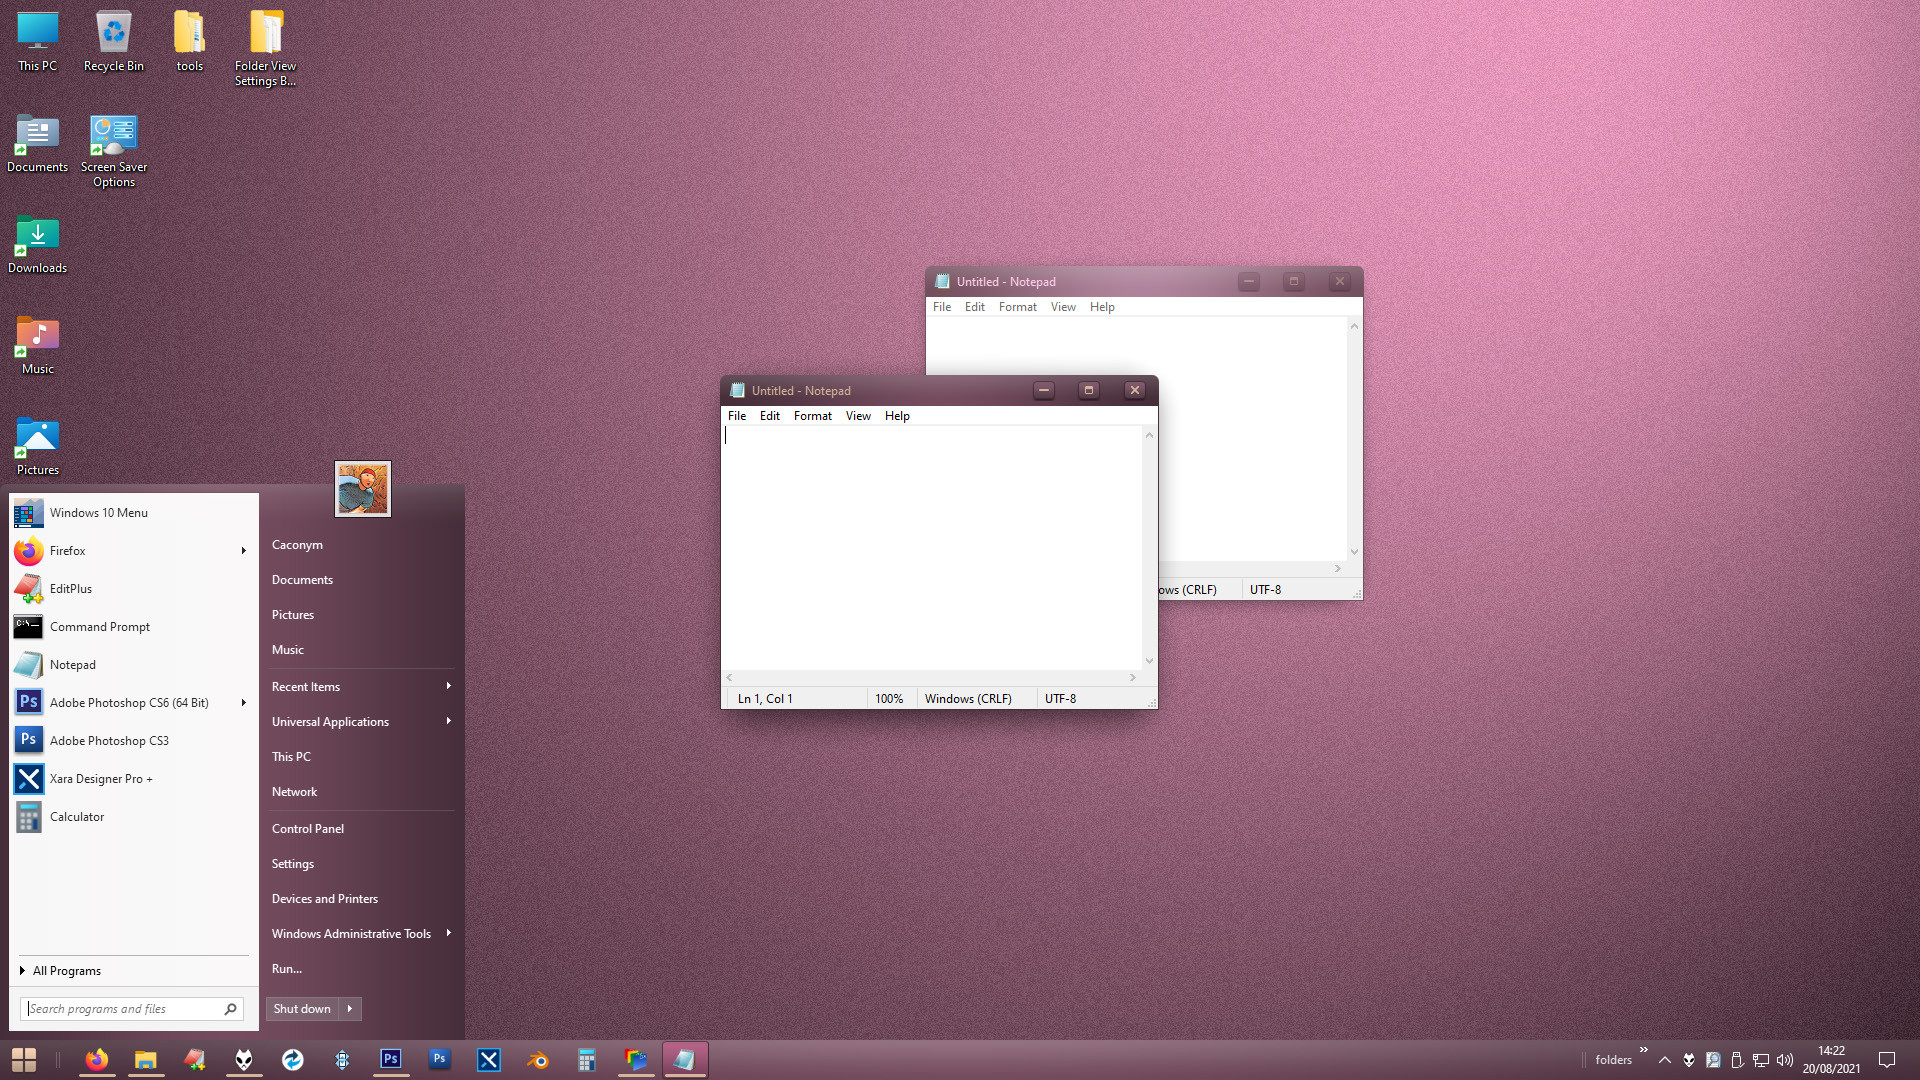Open Blender from the taskbar
The width and height of the screenshot is (1920, 1080).
[x=538, y=1060]
